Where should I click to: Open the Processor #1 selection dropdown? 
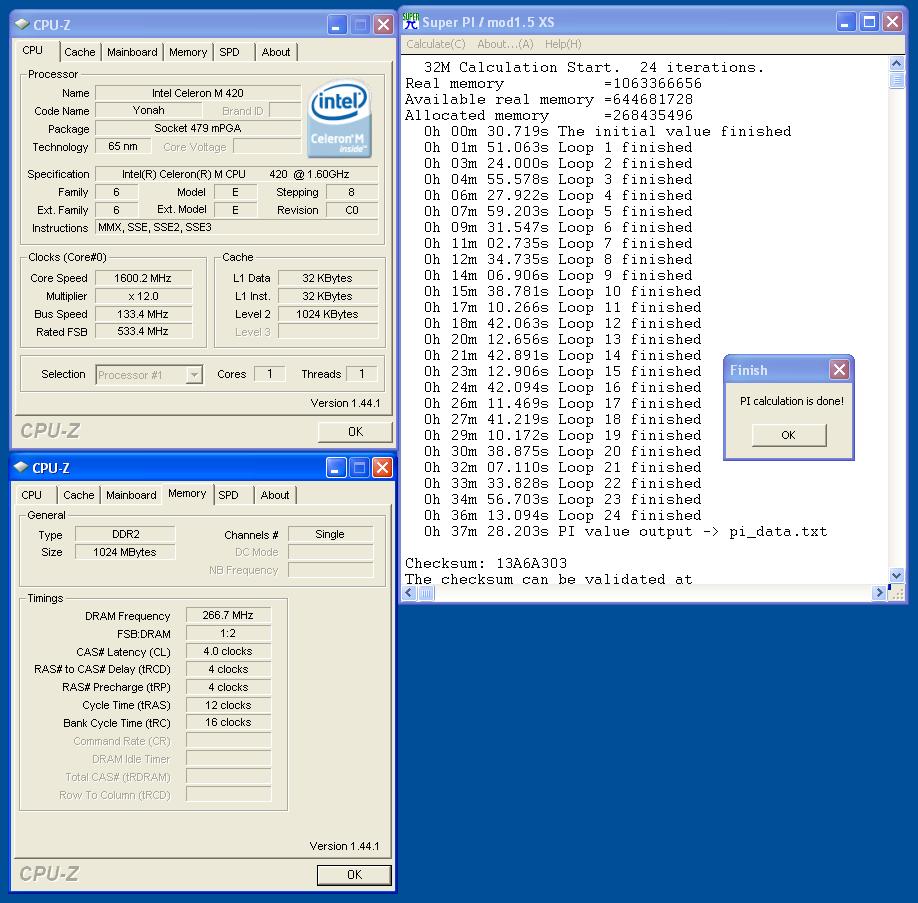[x=193, y=375]
